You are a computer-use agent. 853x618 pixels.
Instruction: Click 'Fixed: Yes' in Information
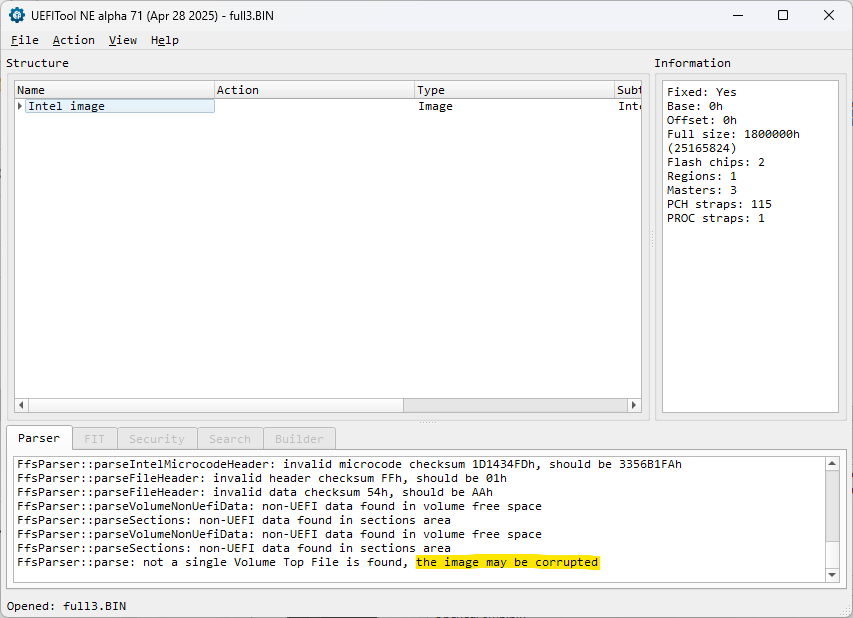[x=702, y=92]
